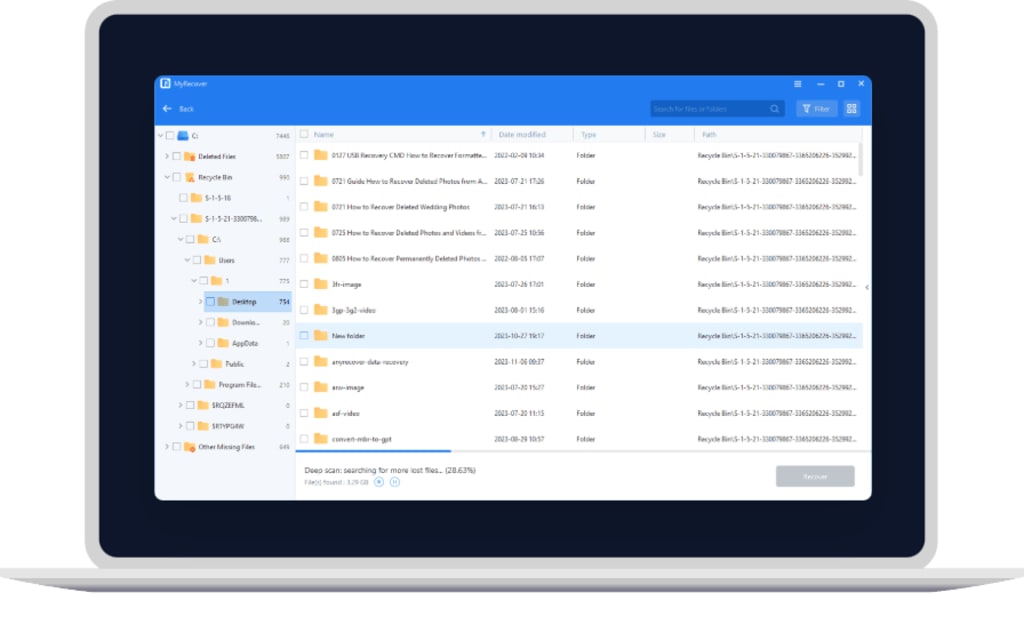Select the 0127 USB Recovery CMD folder row
The width and height of the screenshot is (1024, 617).
pyautogui.click(x=579, y=155)
